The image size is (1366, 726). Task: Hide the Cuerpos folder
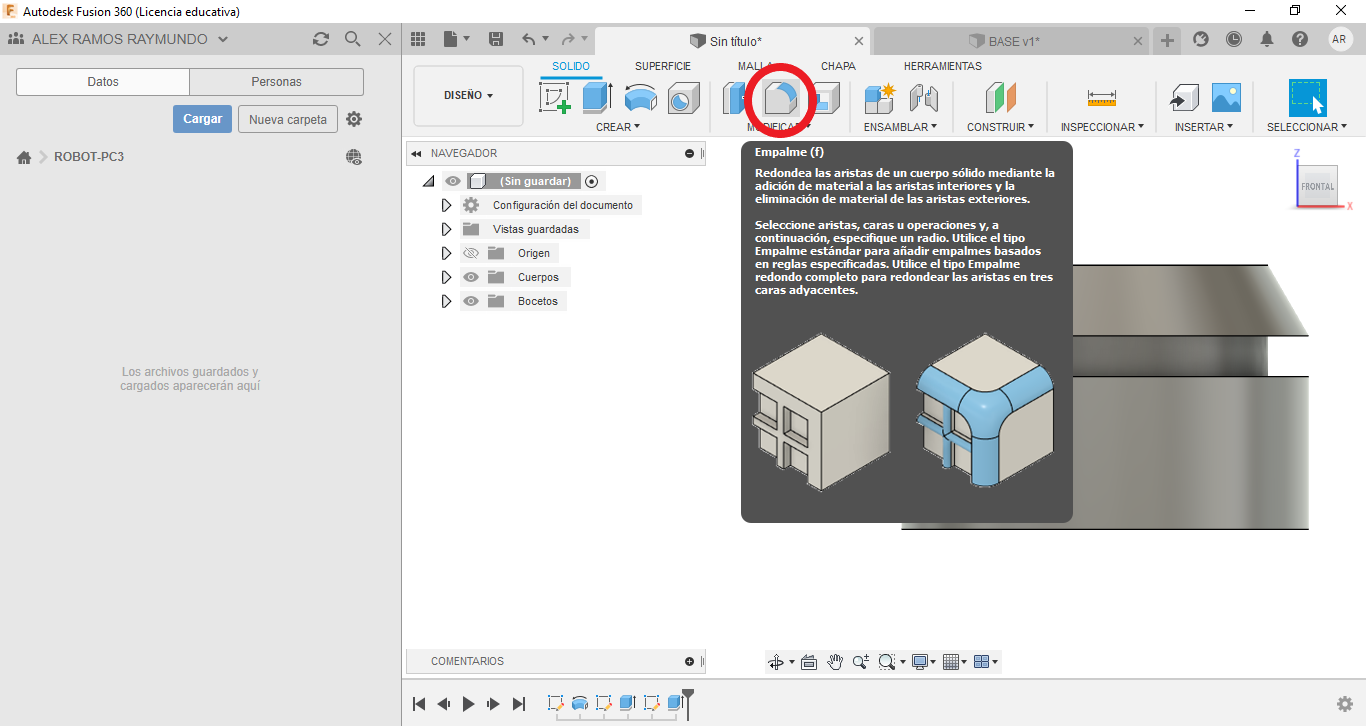pos(471,277)
